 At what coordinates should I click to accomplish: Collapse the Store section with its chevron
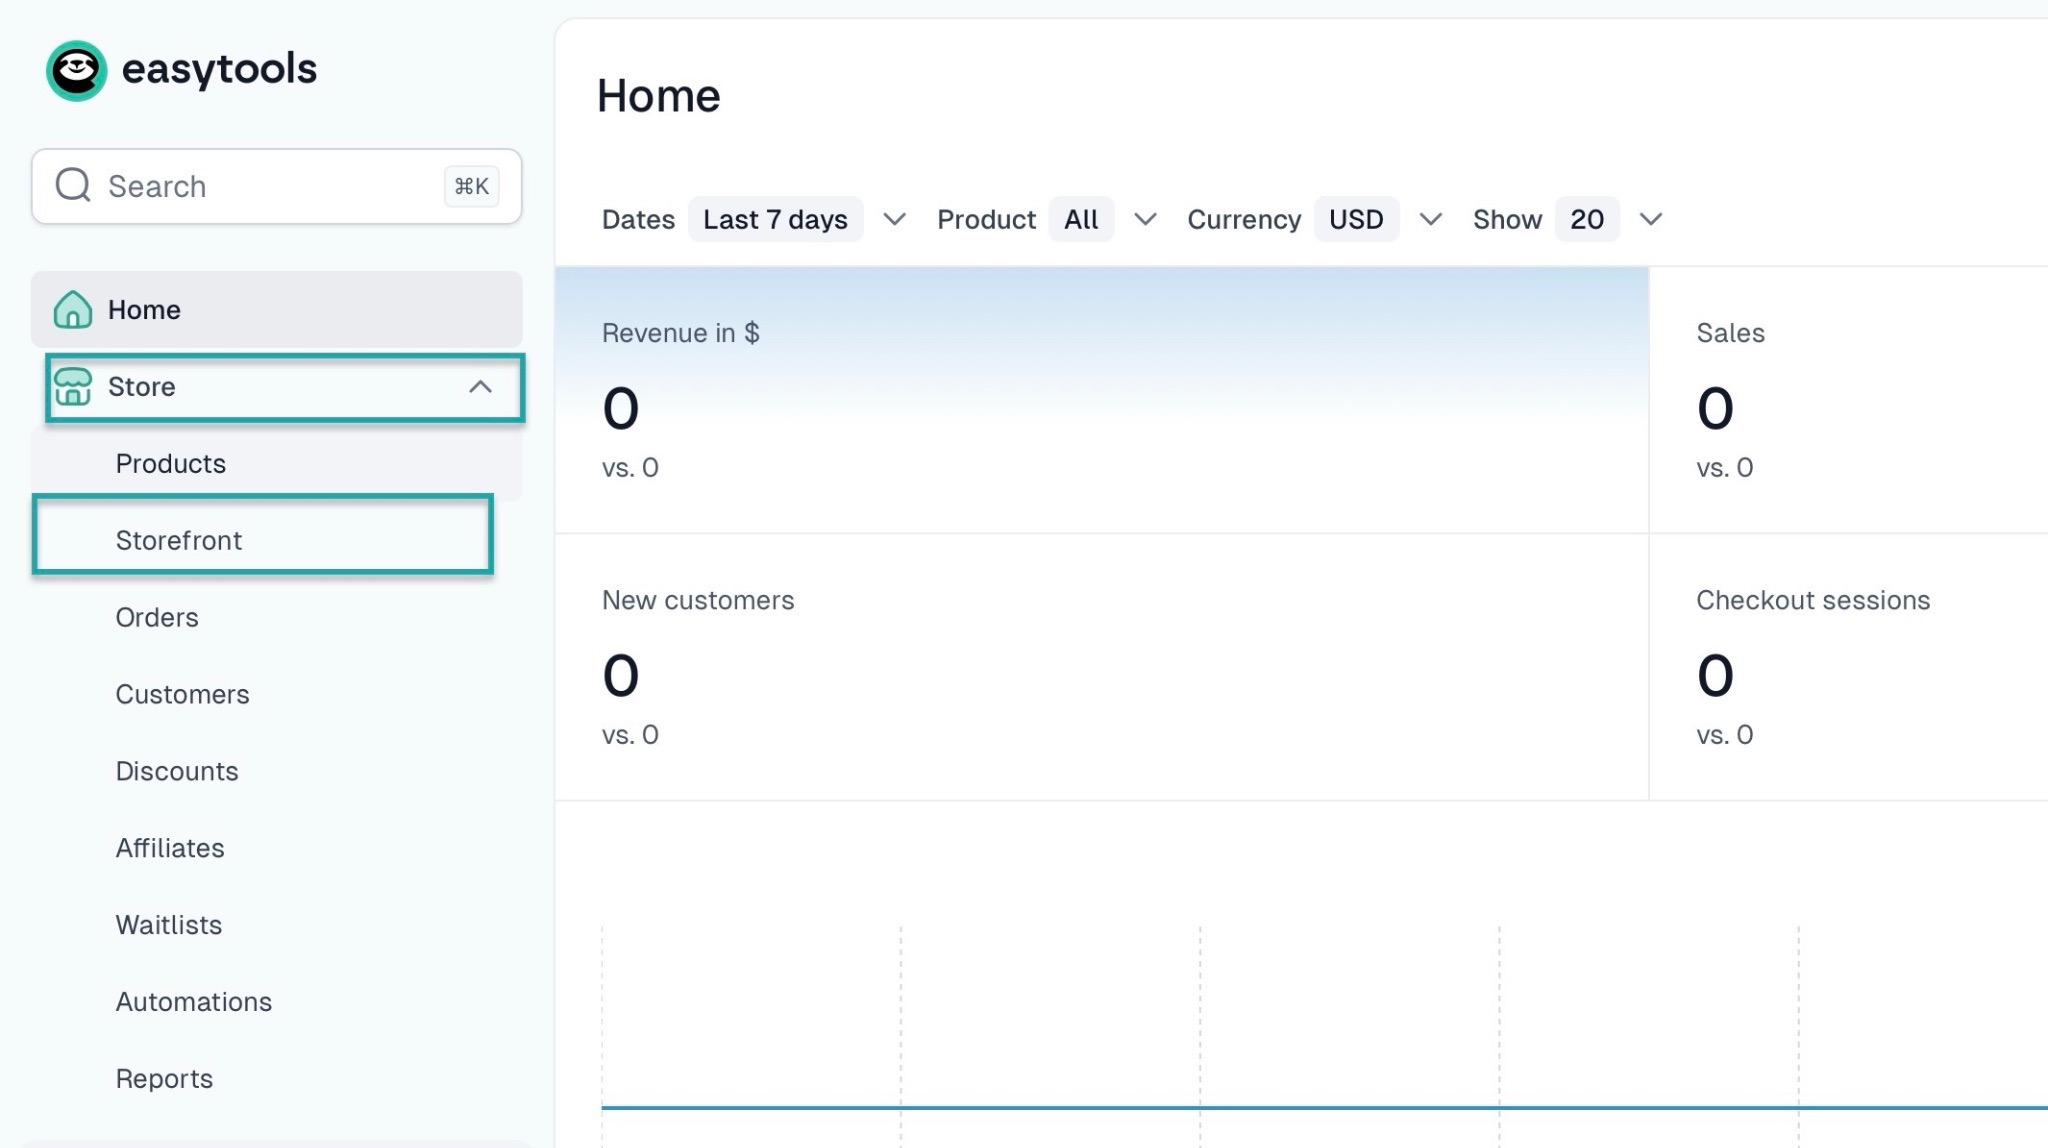pyautogui.click(x=480, y=387)
